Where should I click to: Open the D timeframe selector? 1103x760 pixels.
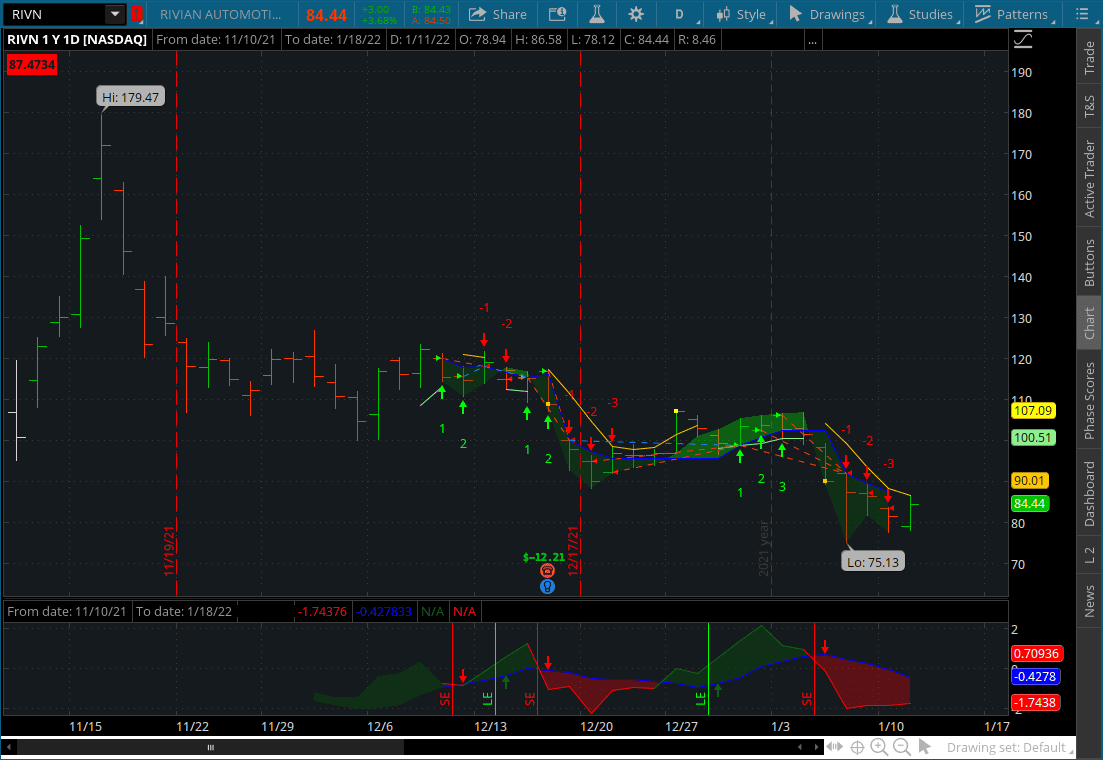(681, 14)
